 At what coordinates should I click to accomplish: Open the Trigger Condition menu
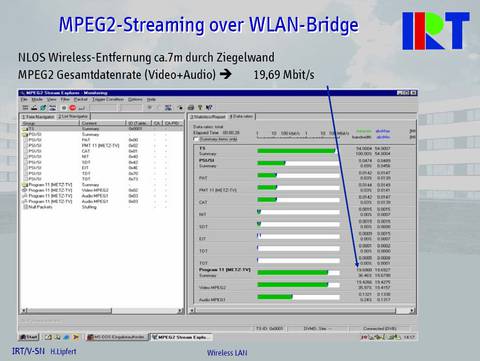pos(108,99)
